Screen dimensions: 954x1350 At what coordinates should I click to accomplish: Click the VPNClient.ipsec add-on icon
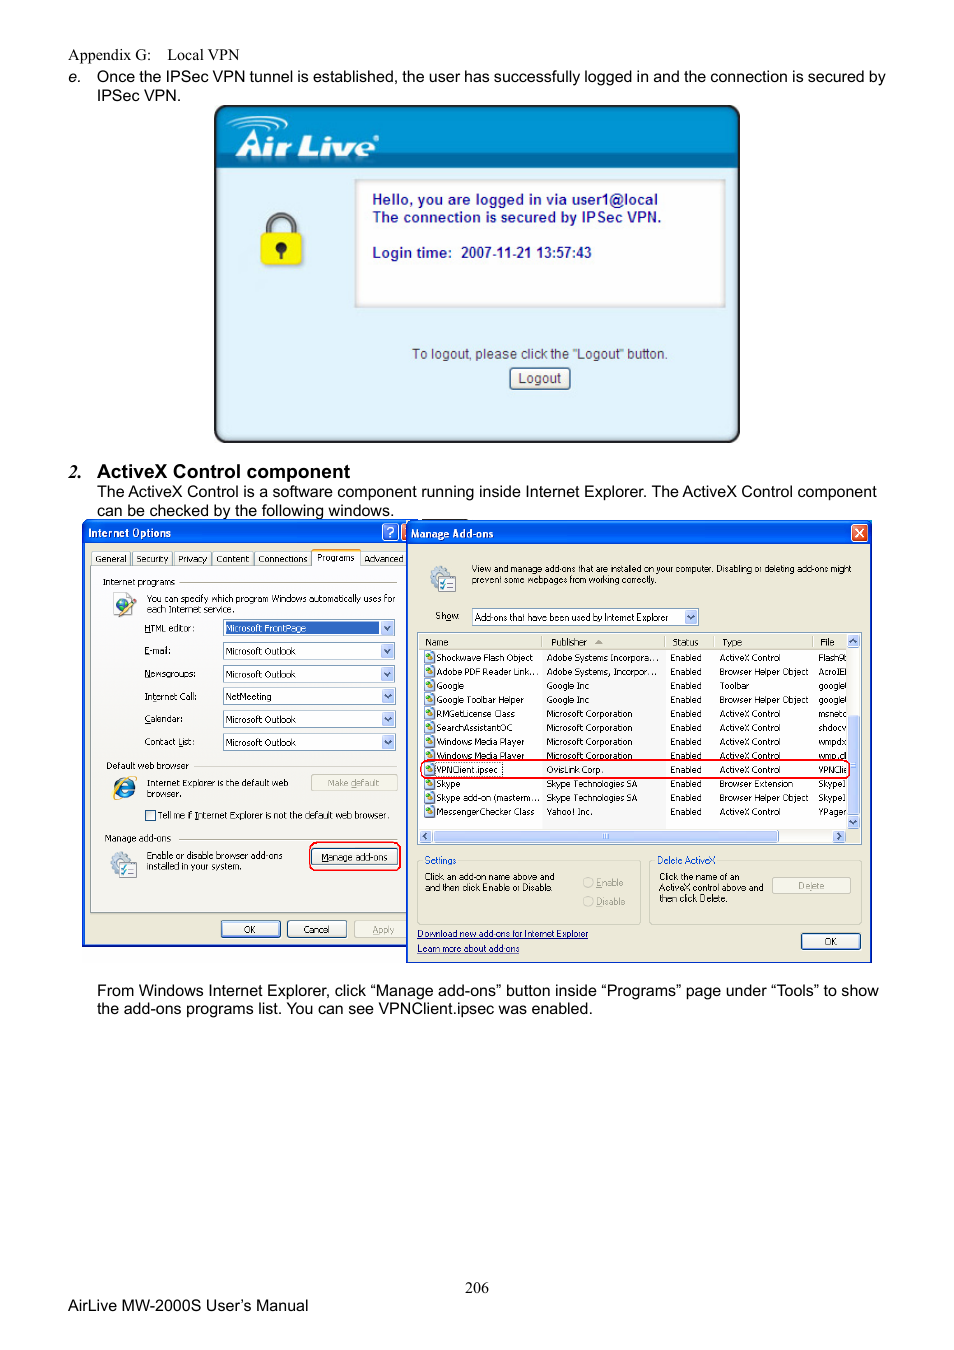(x=429, y=770)
